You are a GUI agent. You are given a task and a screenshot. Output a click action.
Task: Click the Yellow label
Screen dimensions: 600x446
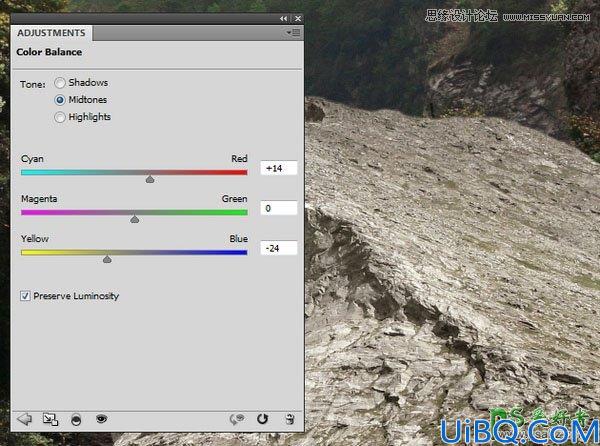tap(35, 239)
